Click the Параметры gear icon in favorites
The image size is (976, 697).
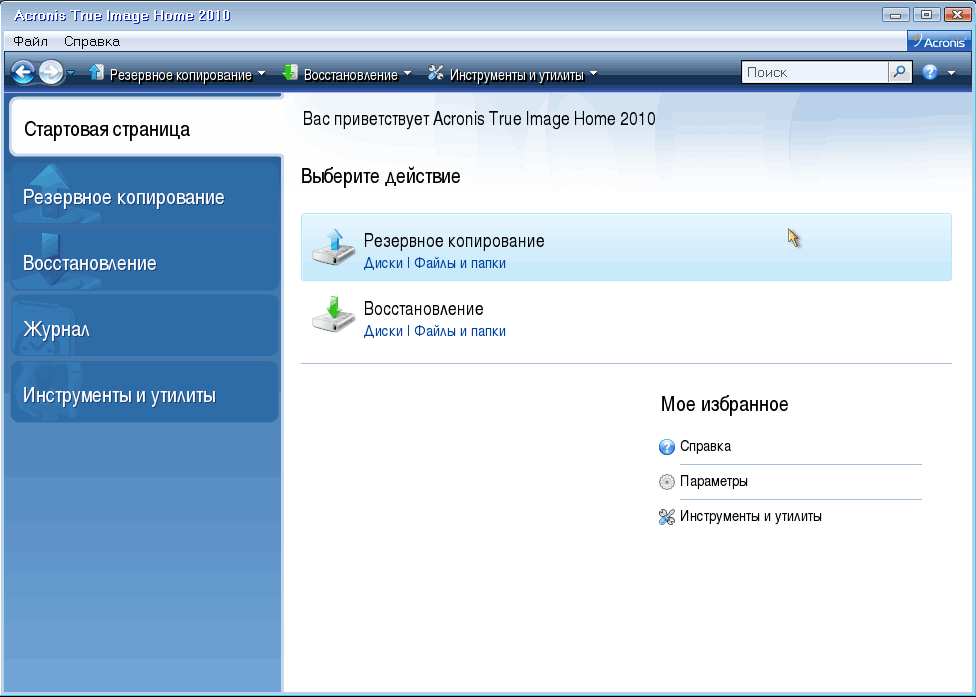pyautogui.click(x=667, y=482)
